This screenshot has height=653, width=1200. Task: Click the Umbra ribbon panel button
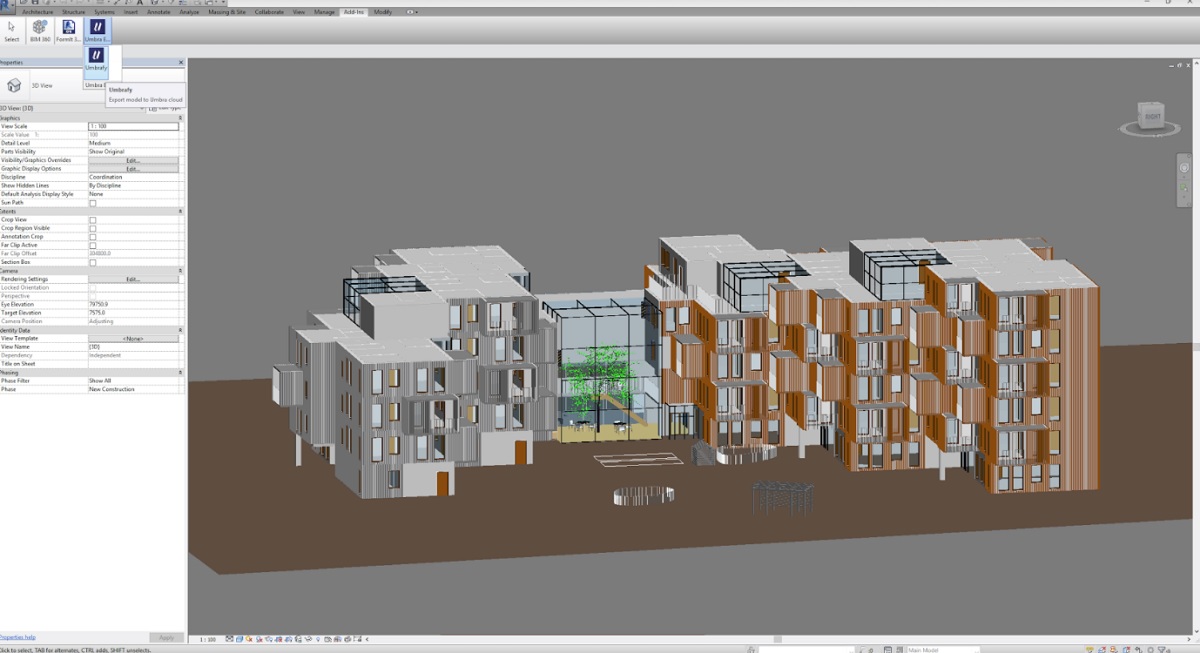97,30
